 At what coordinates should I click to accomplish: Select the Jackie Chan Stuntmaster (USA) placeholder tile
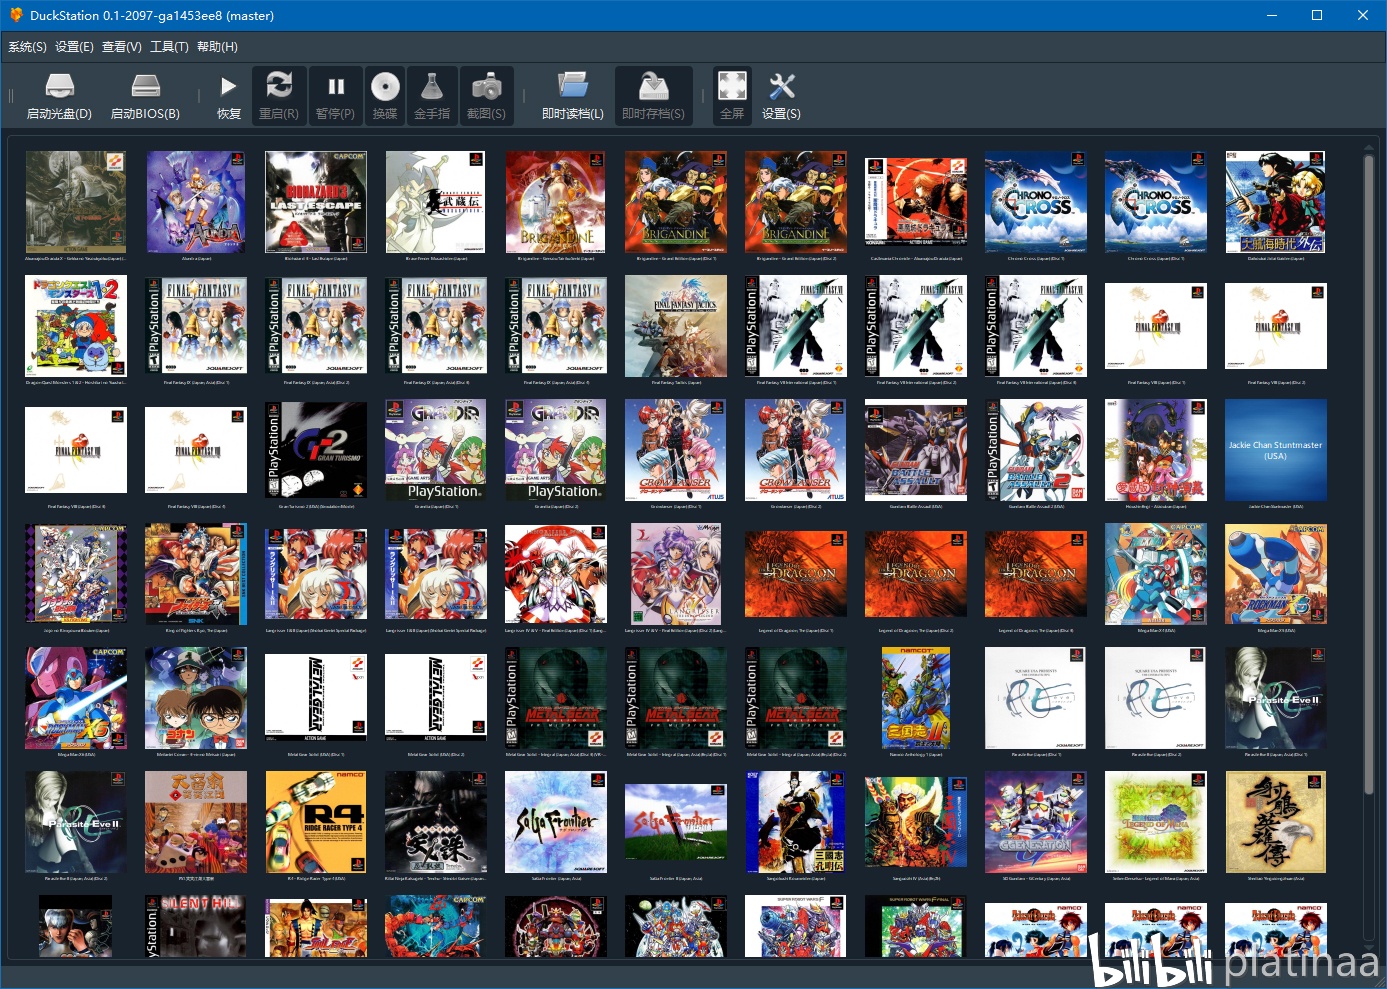coord(1276,450)
